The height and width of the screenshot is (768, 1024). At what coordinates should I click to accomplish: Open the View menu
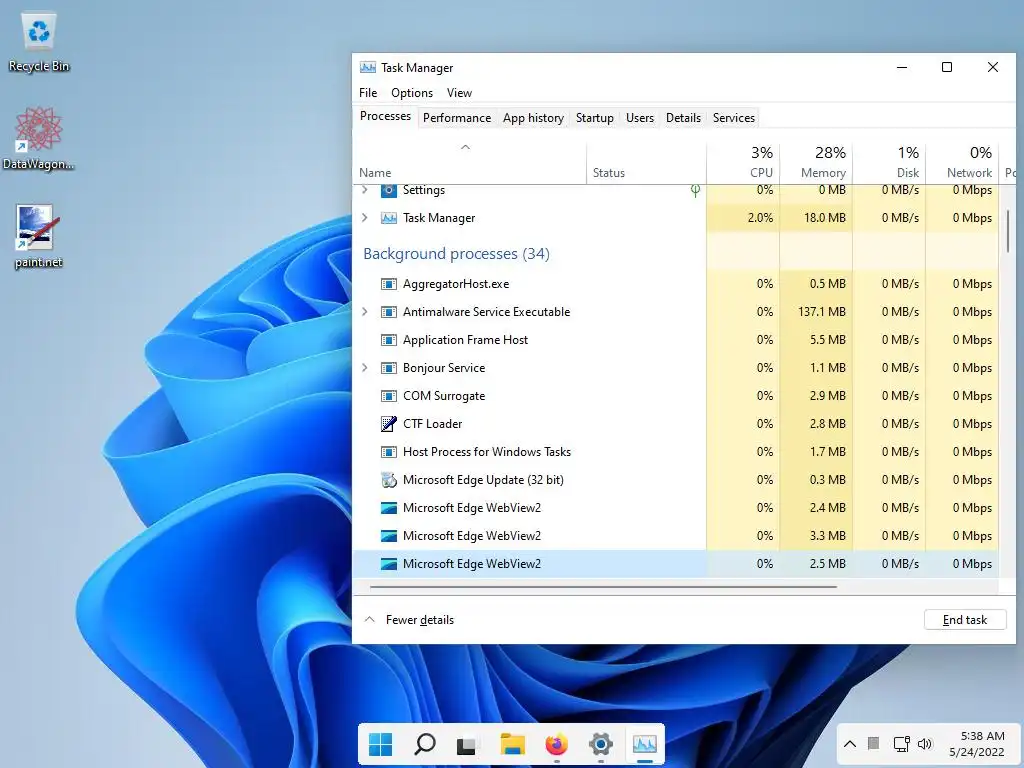click(x=459, y=93)
